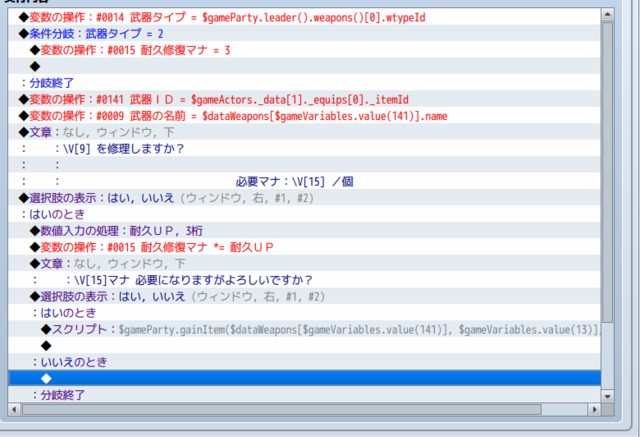Screen dimensions: 640x437
Task: Click the vertical scrollbar up arrow
Action: 607,15
